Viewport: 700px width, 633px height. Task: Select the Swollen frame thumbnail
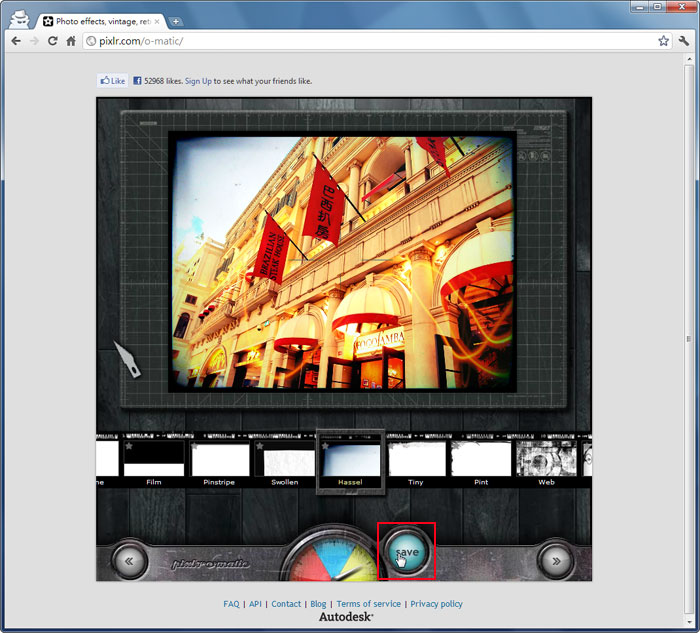click(284, 459)
